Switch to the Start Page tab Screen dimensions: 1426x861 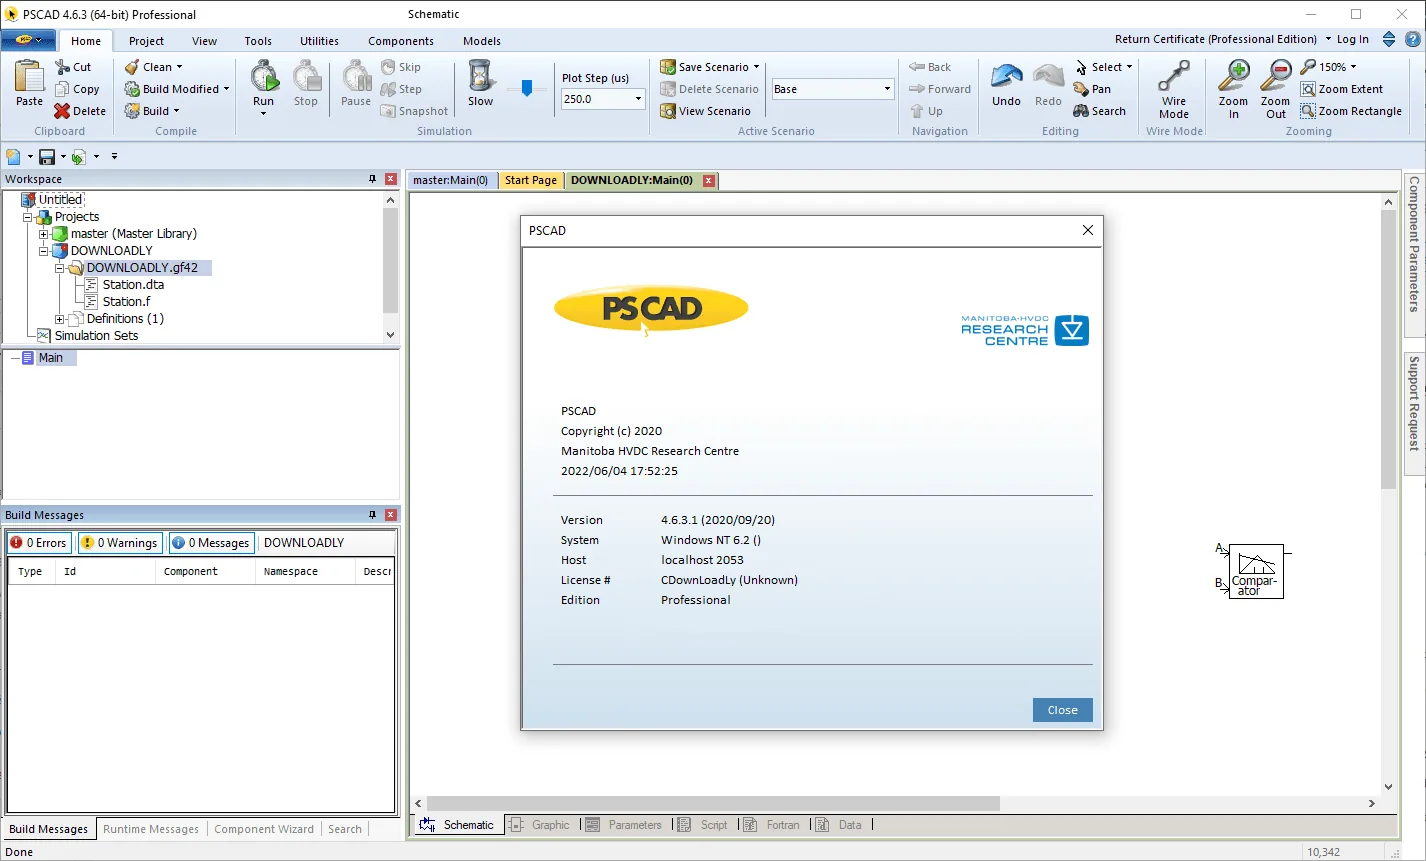(x=531, y=181)
